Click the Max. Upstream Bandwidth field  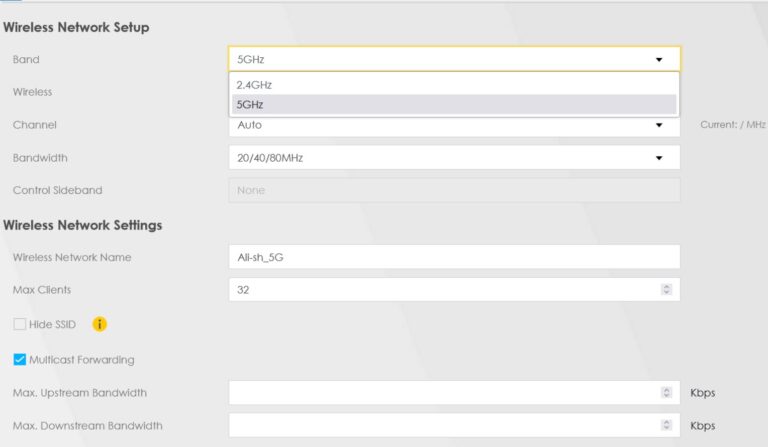click(x=454, y=393)
